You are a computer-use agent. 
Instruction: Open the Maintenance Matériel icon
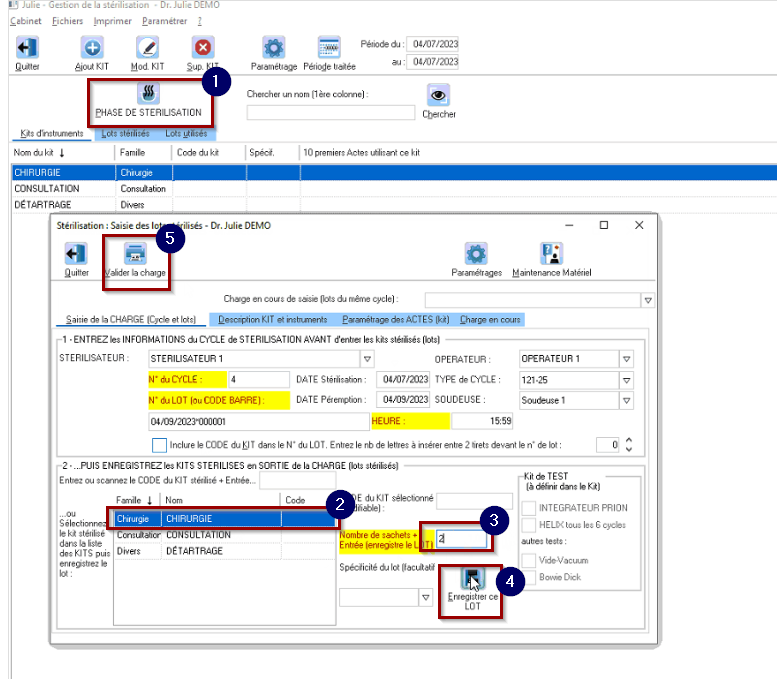tap(552, 254)
